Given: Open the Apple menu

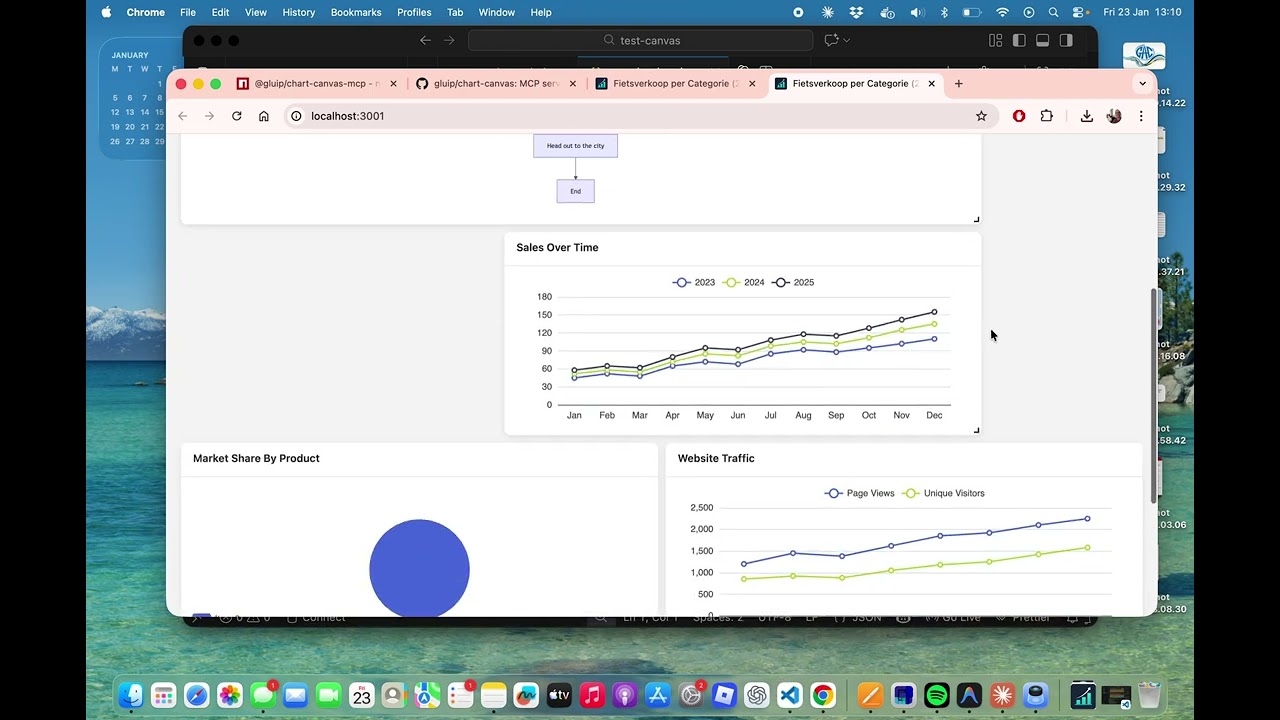Looking at the screenshot, I should point(106,12).
